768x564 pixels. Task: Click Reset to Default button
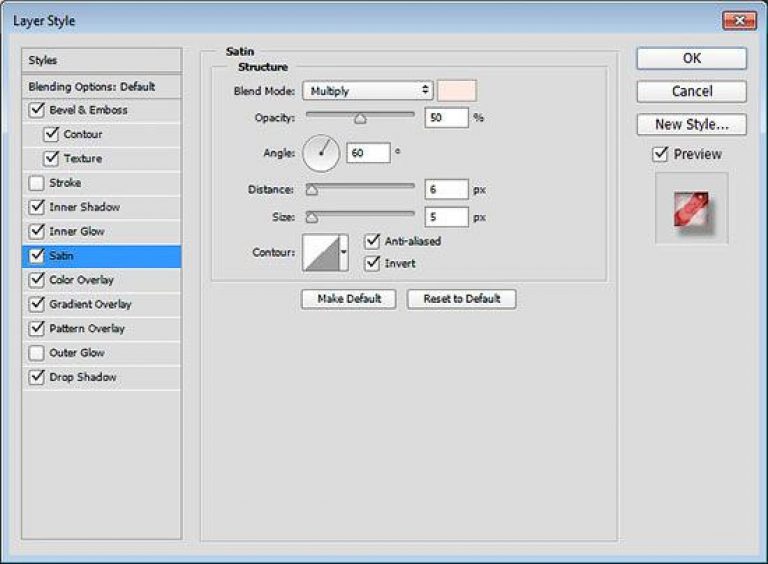pyautogui.click(x=461, y=299)
